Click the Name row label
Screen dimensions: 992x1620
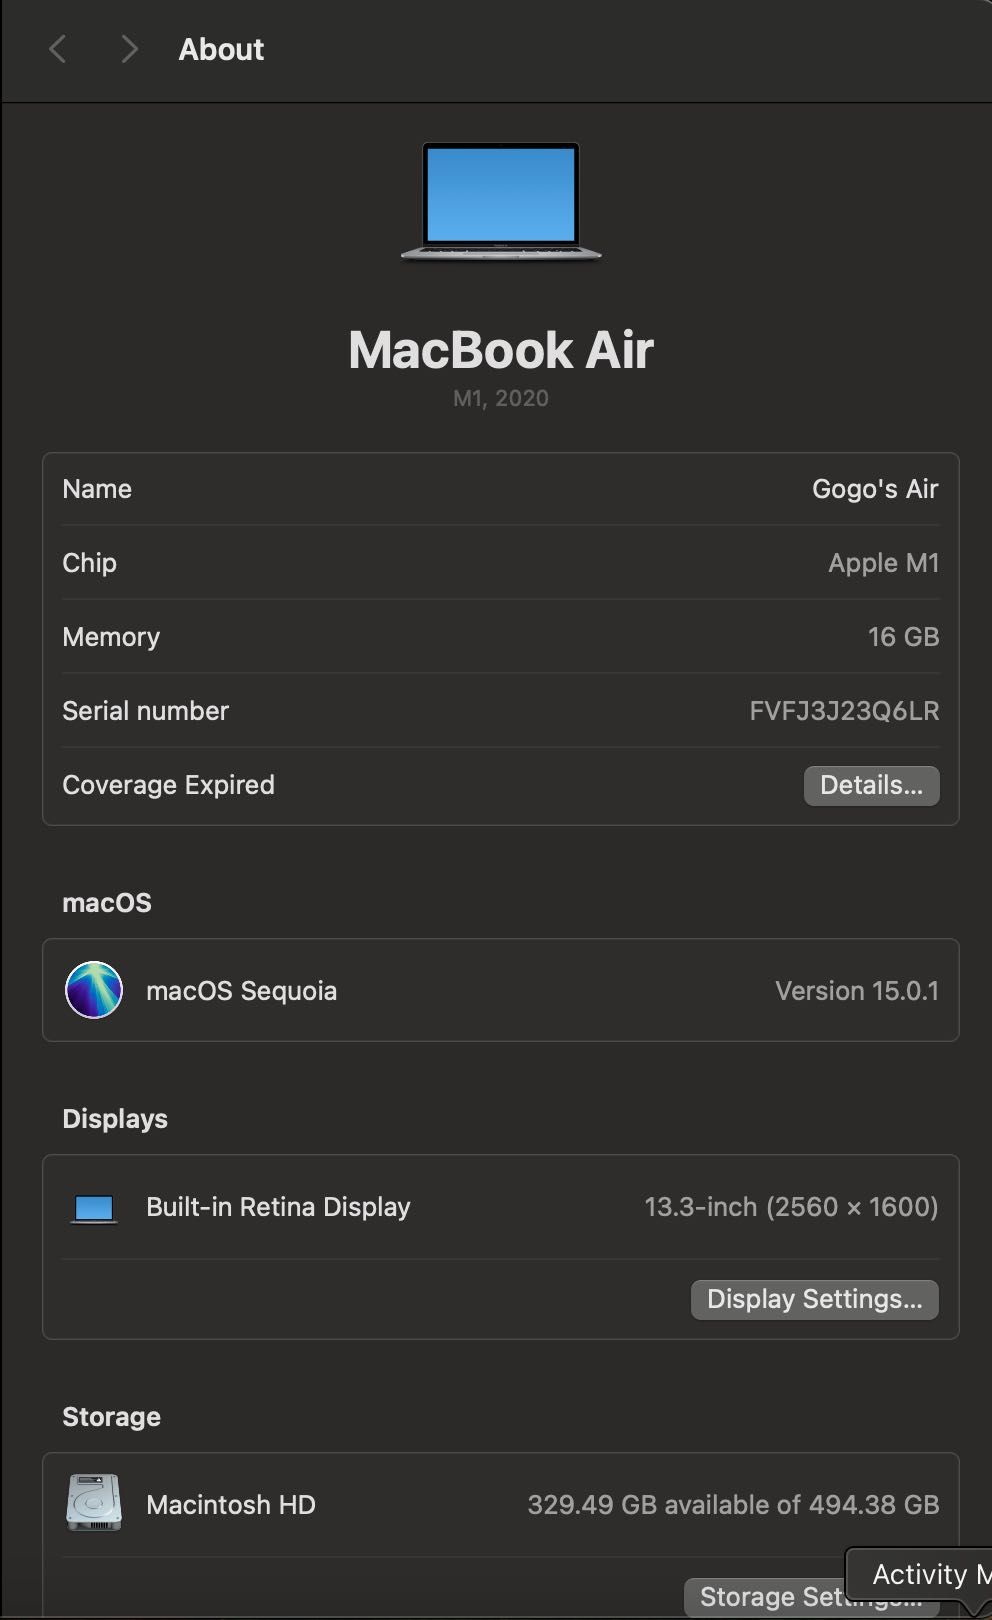[97, 489]
